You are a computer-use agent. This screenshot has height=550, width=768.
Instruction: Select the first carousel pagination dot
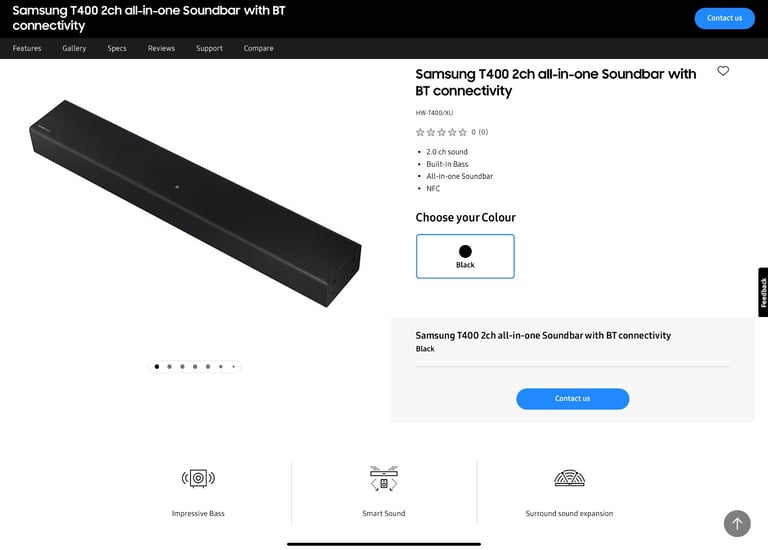point(157,366)
